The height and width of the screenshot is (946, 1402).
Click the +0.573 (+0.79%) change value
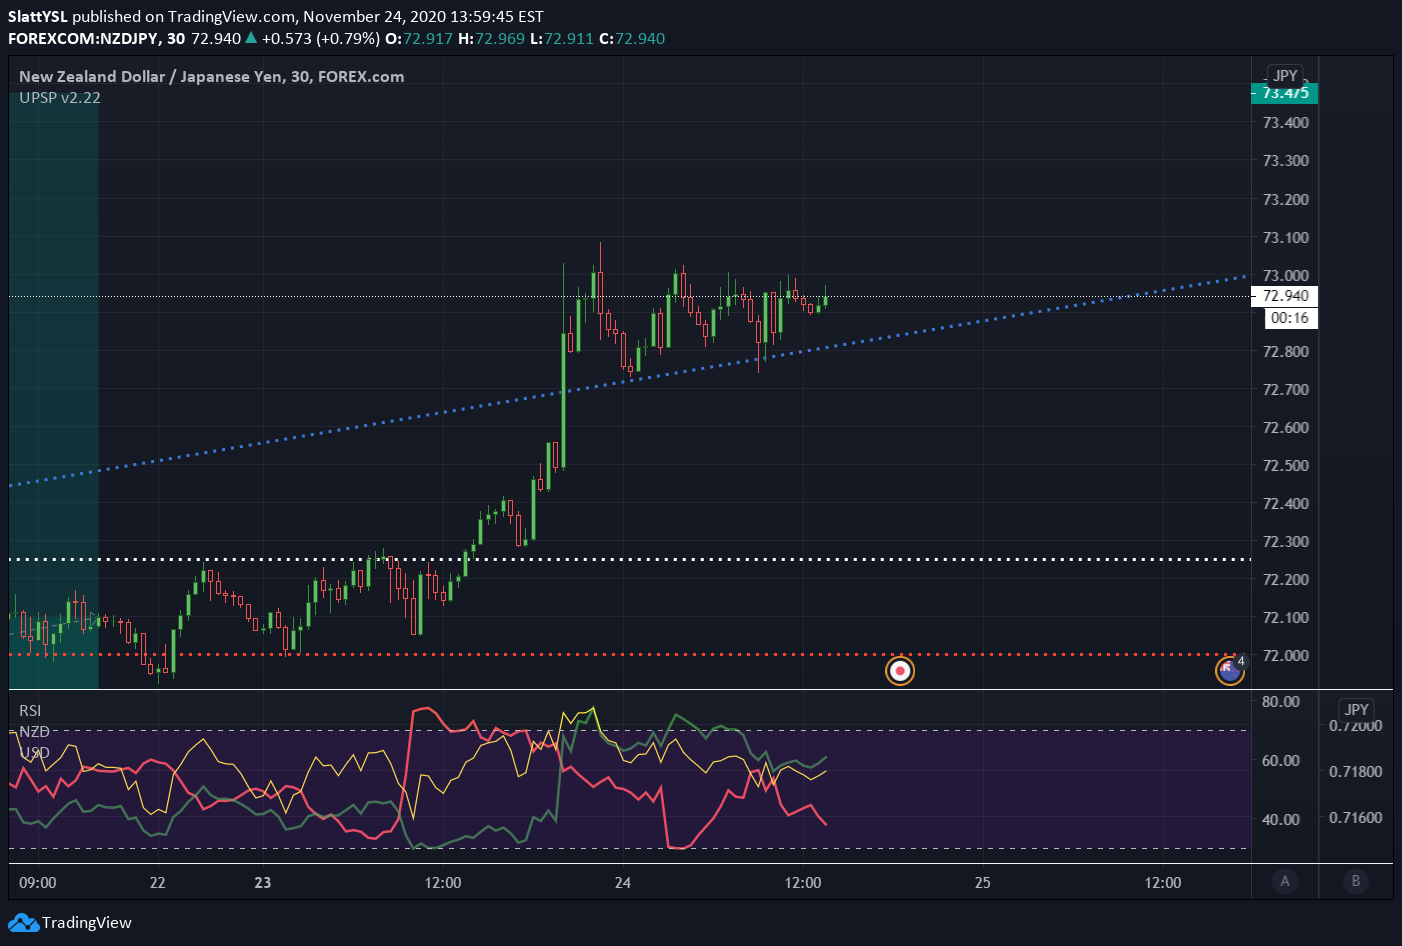pos(321,38)
